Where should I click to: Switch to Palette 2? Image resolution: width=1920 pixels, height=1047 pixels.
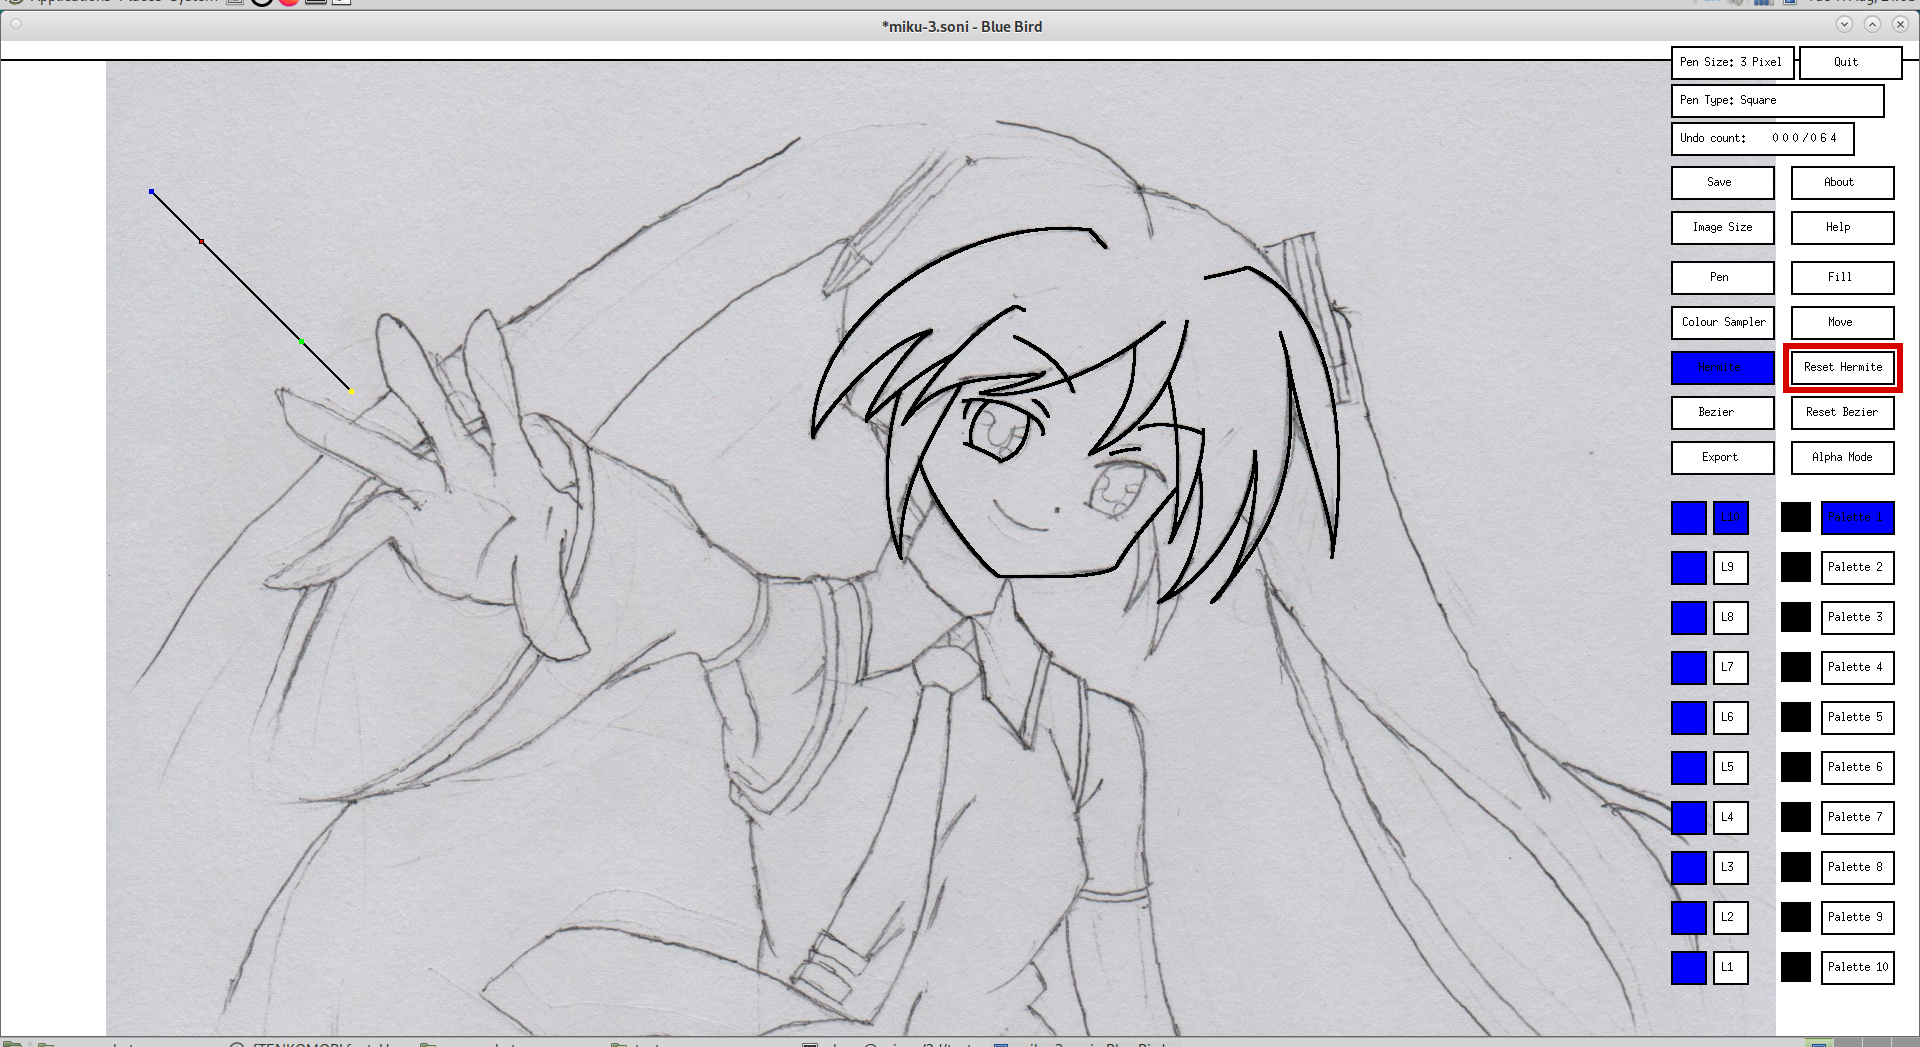click(x=1857, y=567)
